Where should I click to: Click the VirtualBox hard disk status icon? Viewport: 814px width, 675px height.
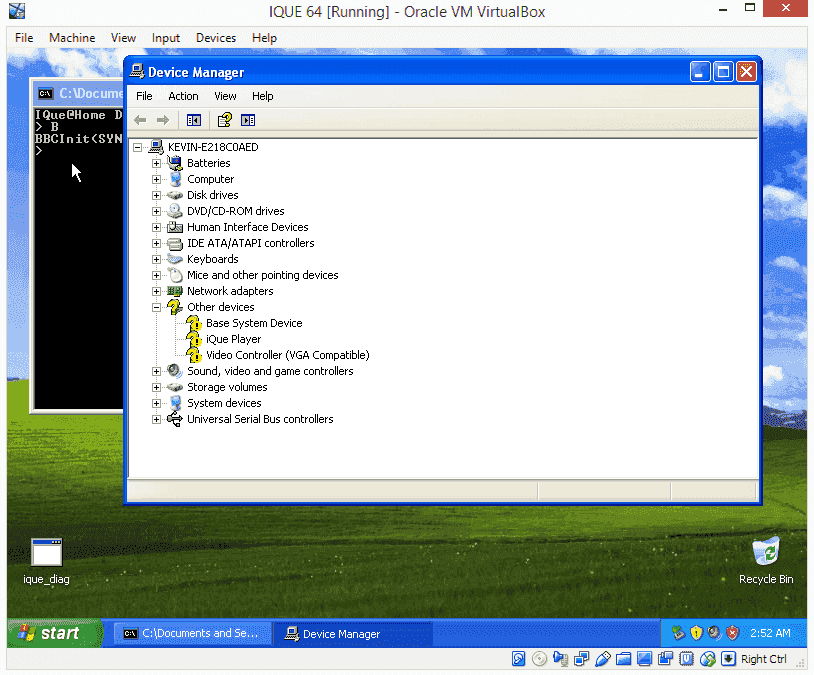[x=518, y=659]
